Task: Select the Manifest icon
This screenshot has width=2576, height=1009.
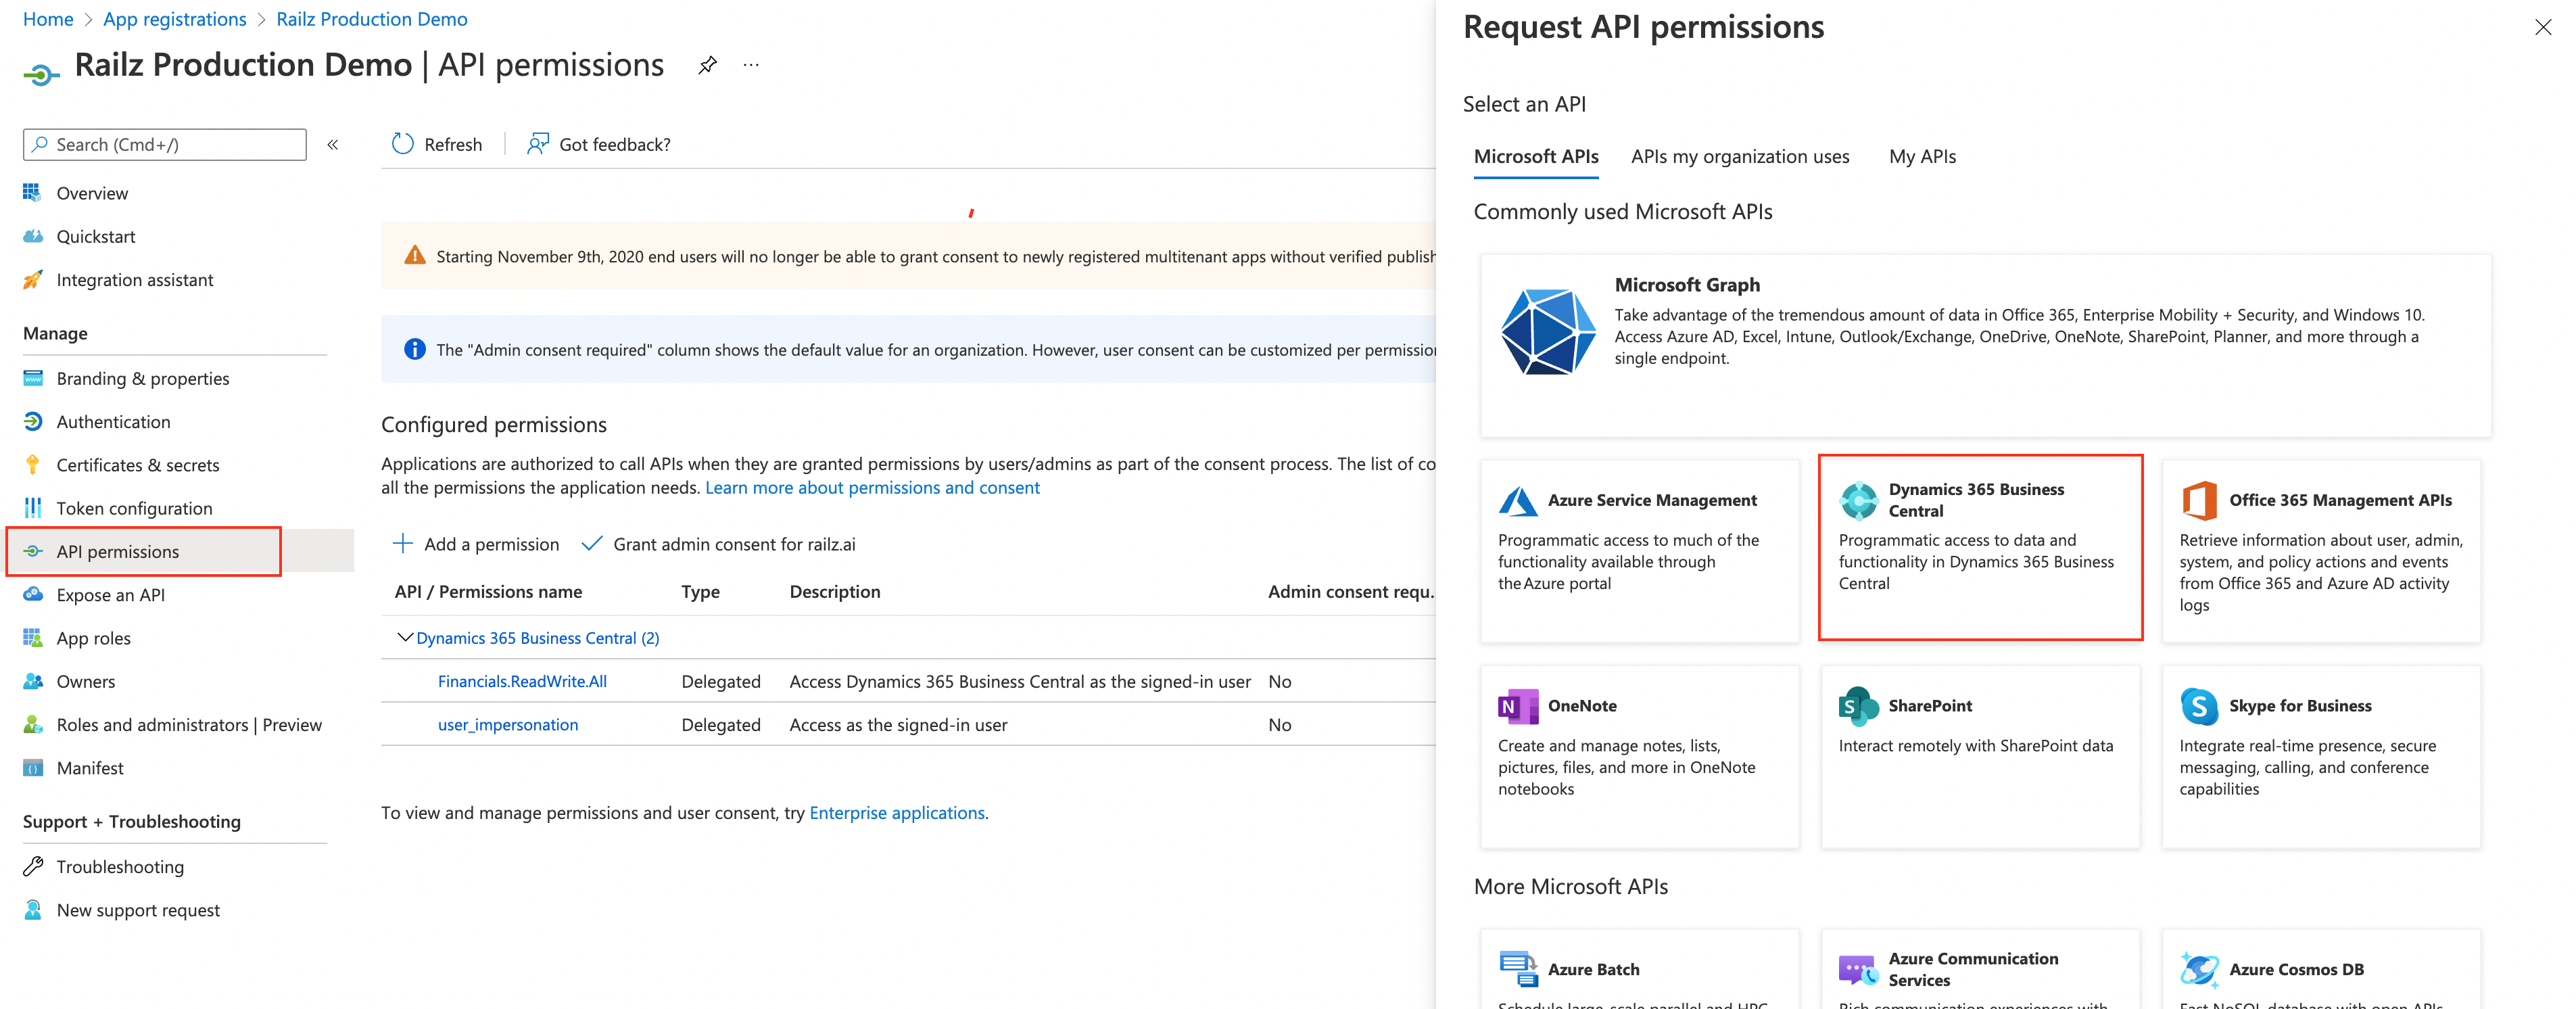Action: [33, 767]
